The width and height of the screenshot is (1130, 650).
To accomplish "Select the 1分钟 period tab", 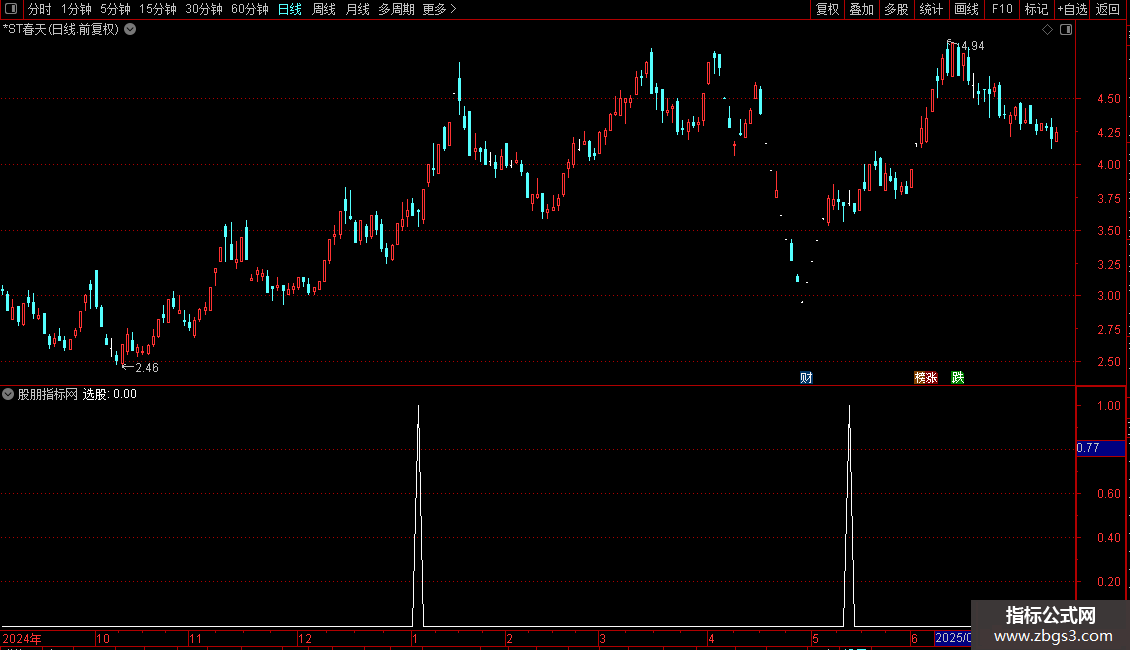I will [x=76, y=9].
